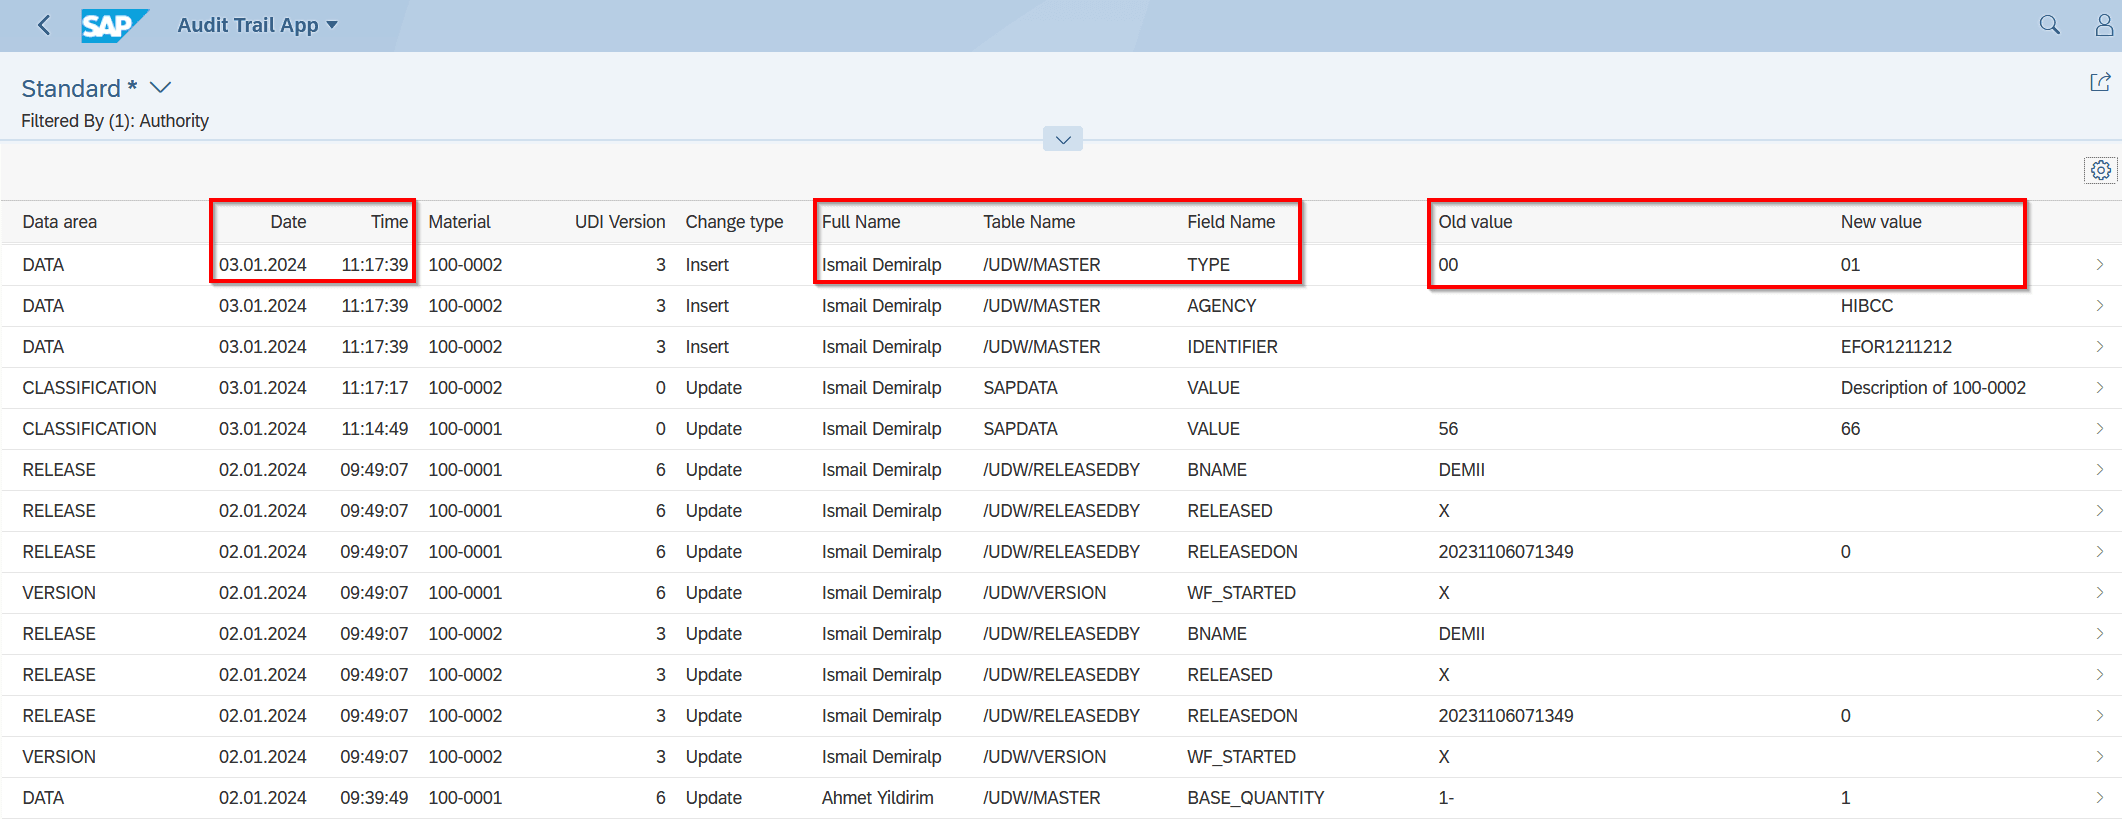Screen dimensions: 2122x819
Task: Select time cell '11:17:17'
Action: tap(375, 388)
